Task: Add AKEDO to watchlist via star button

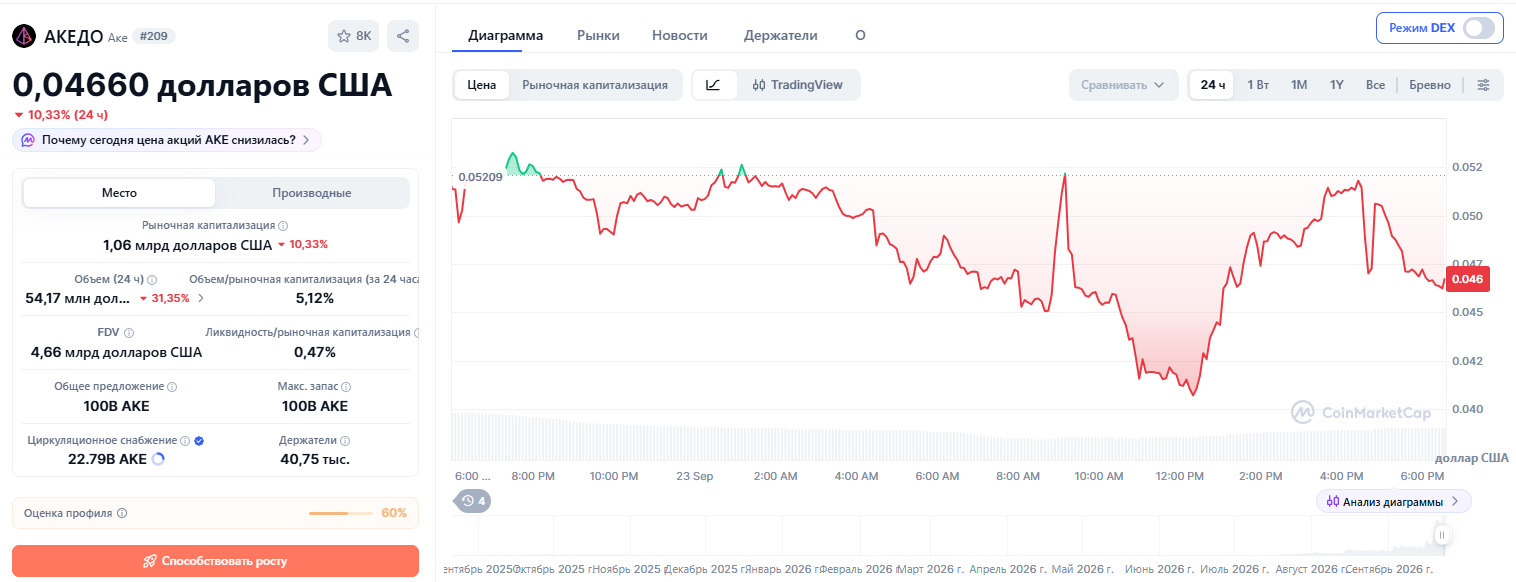Action: [x=354, y=36]
